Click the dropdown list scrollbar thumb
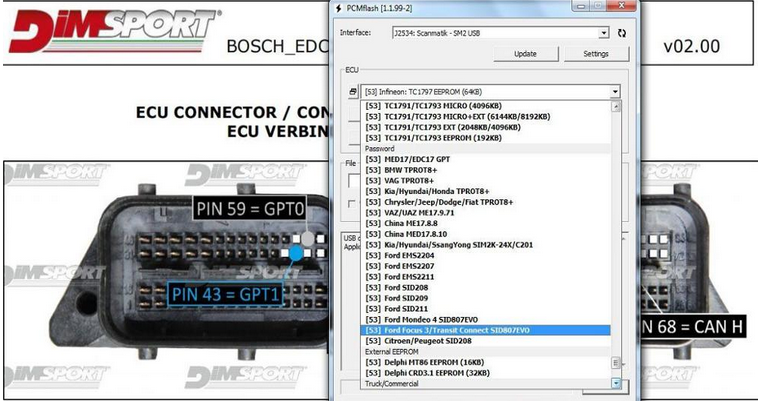 click(x=616, y=362)
